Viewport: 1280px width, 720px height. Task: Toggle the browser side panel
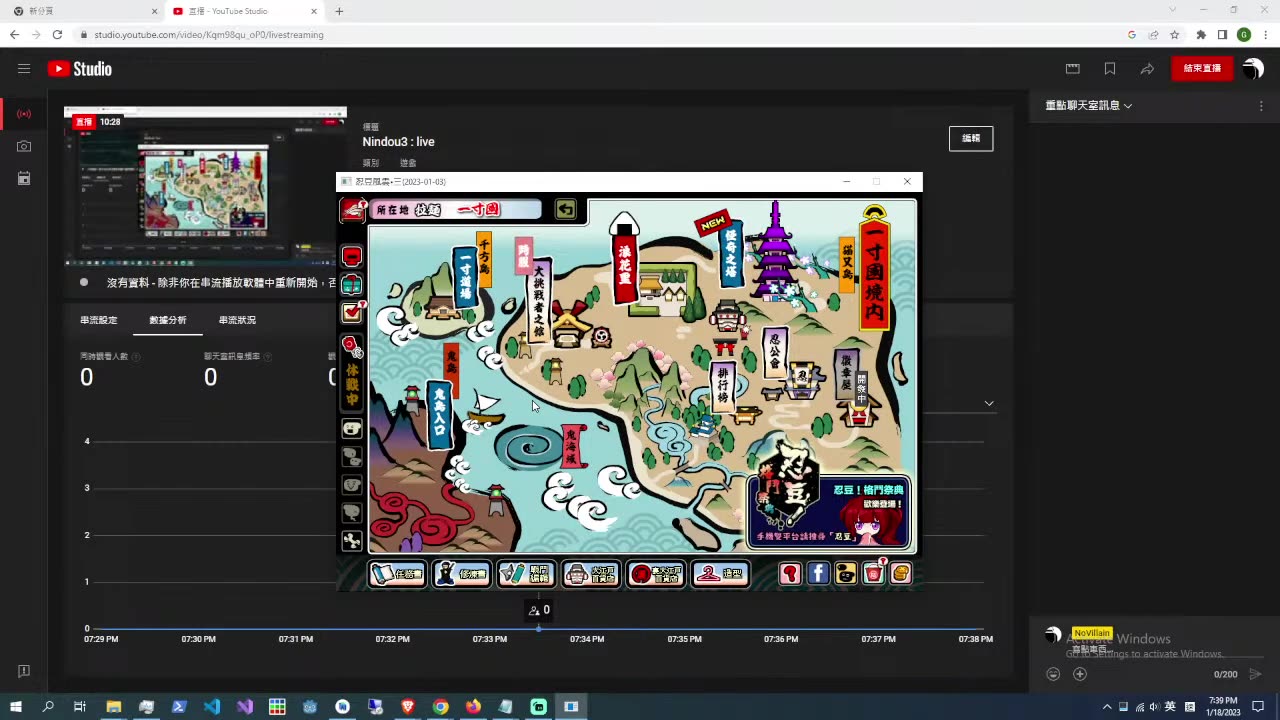coord(1222,34)
